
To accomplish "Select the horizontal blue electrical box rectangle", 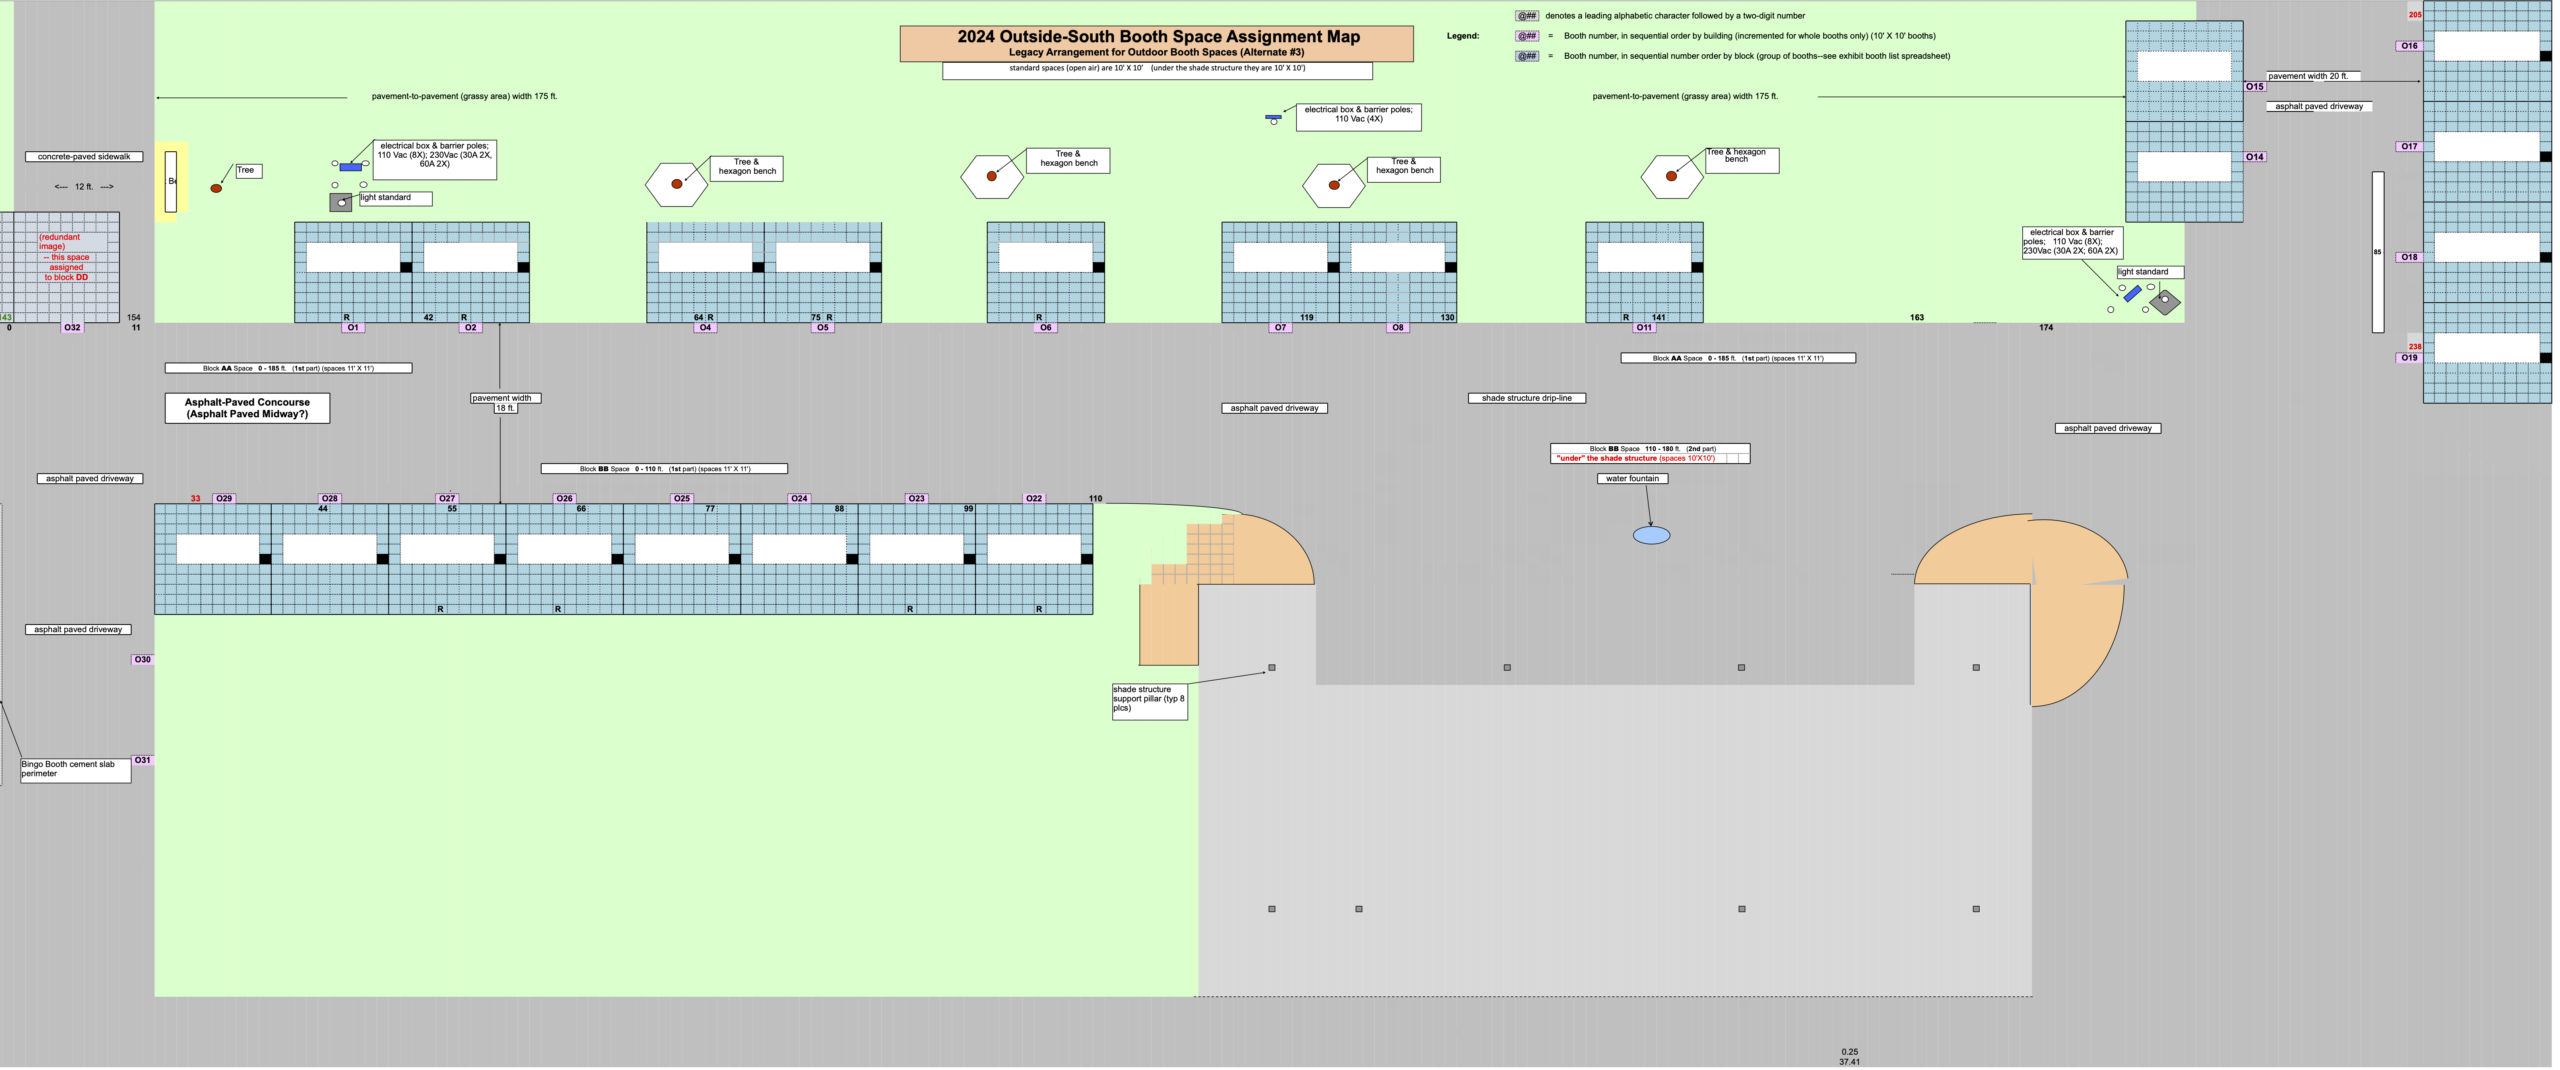I will click(x=351, y=167).
